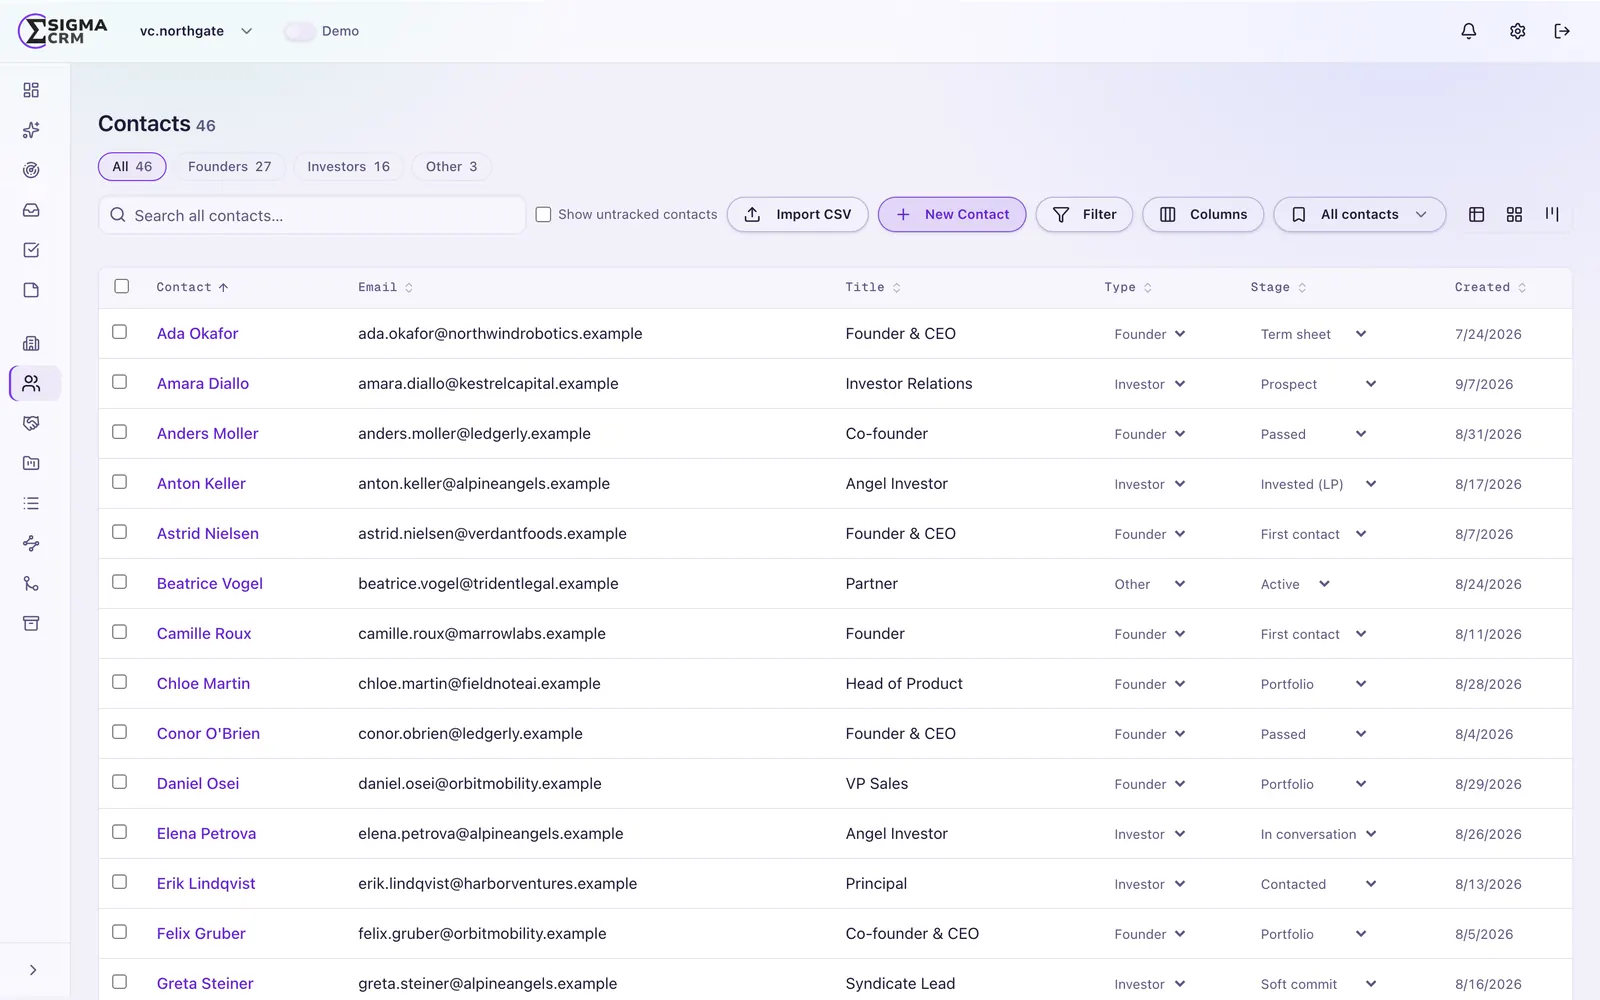This screenshot has width=1600, height=1000.
Task: Select the Founders 27 tab
Action: click(229, 167)
